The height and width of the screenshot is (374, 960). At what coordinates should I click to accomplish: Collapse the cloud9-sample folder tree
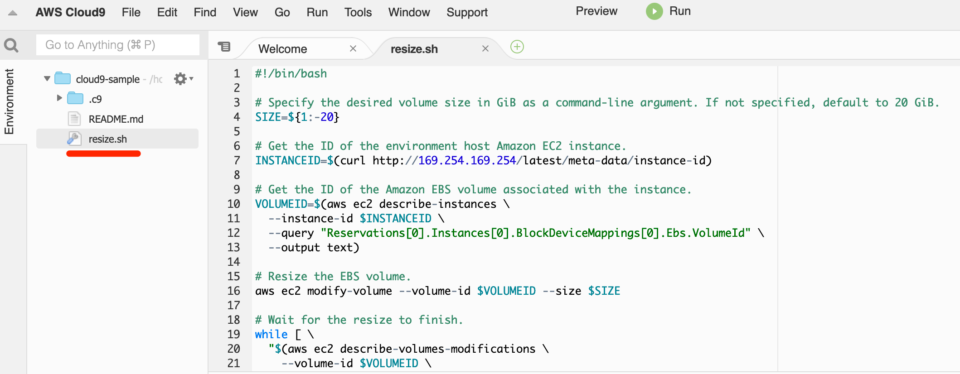[47, 79]
